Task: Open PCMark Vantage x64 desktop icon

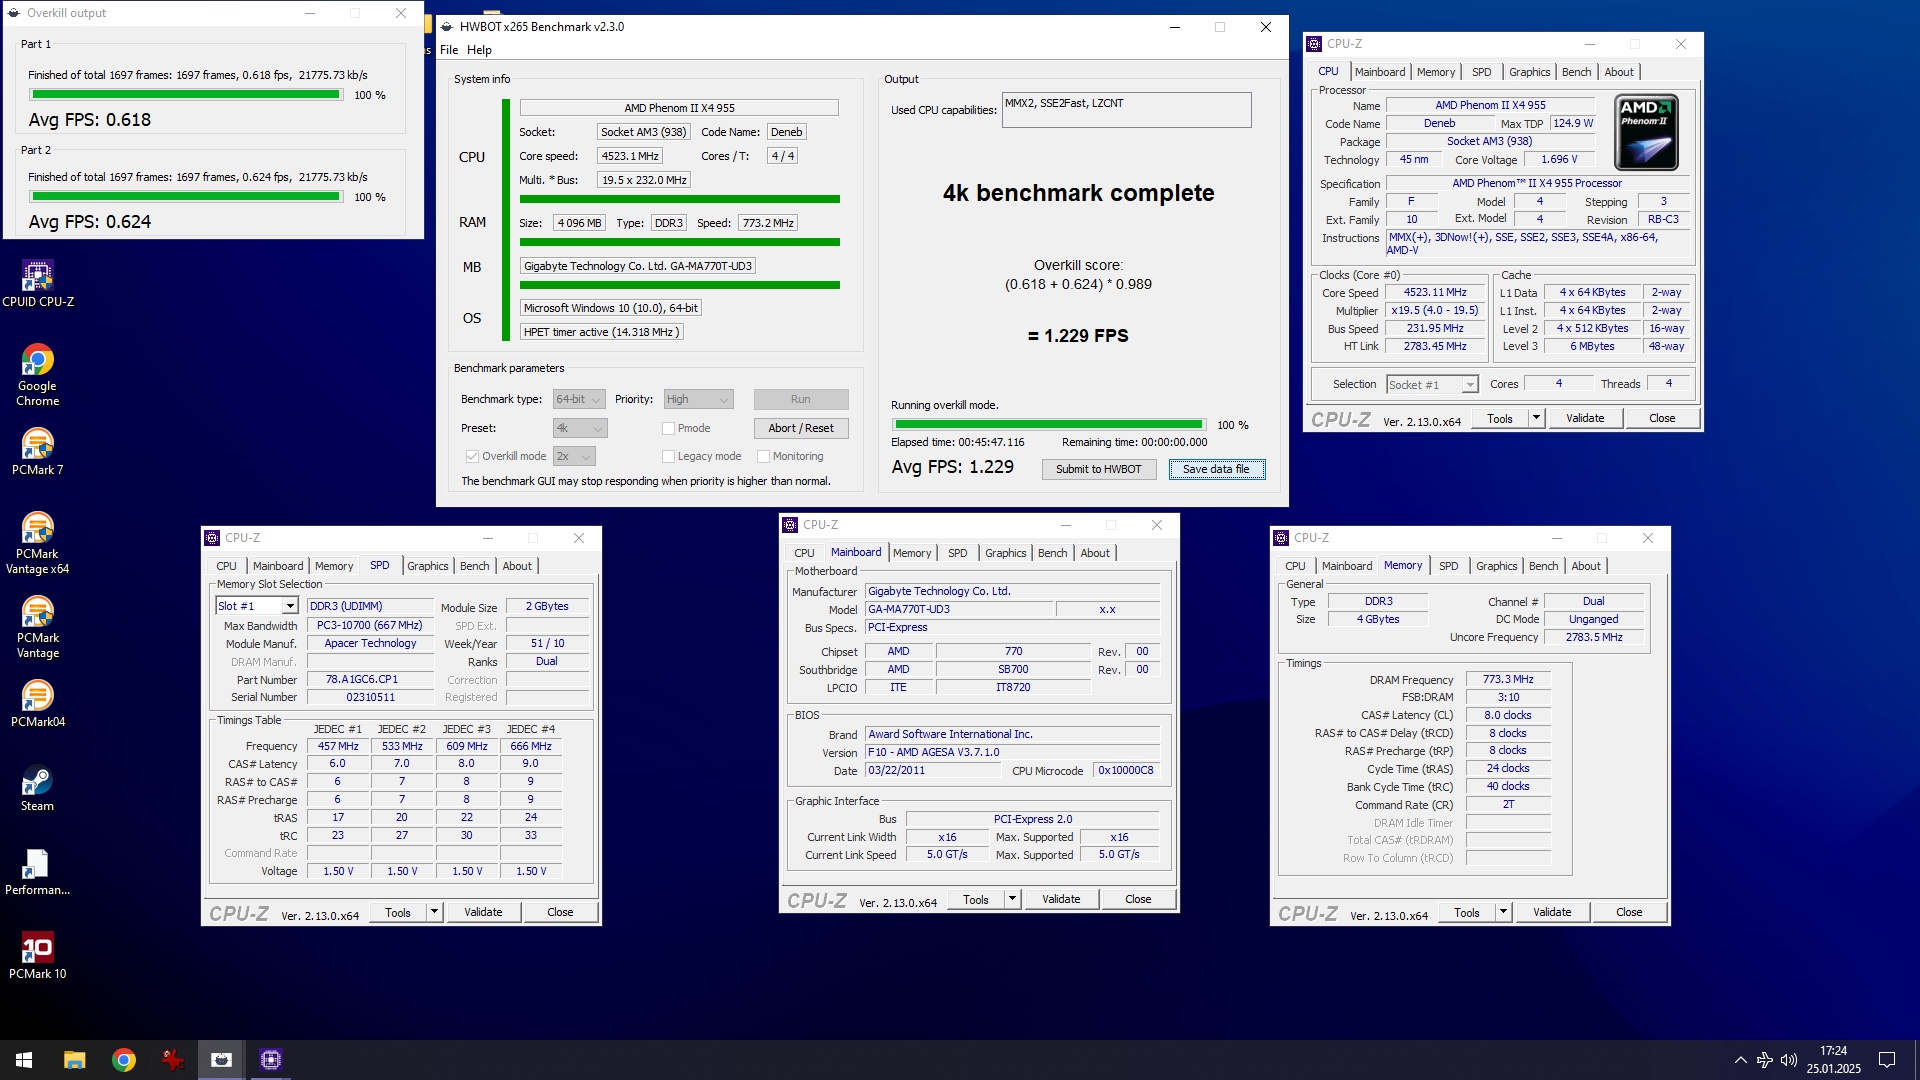Action: pyautogui.click(x=37, y=543)
